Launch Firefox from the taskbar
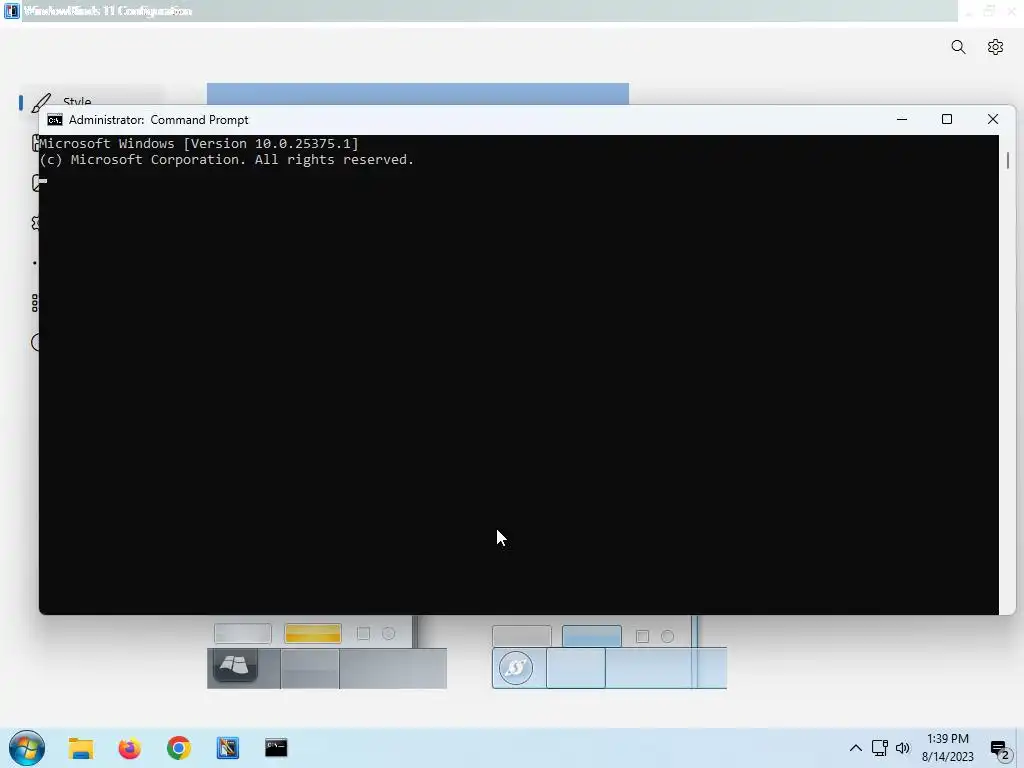 click(129, 748)
